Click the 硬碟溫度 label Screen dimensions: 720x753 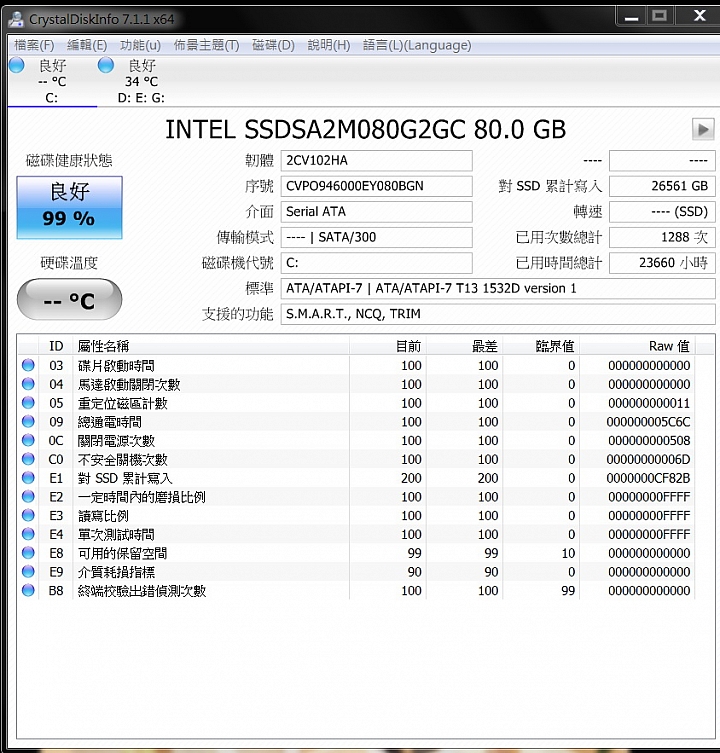pyautogui.click(x=69, y=263)
